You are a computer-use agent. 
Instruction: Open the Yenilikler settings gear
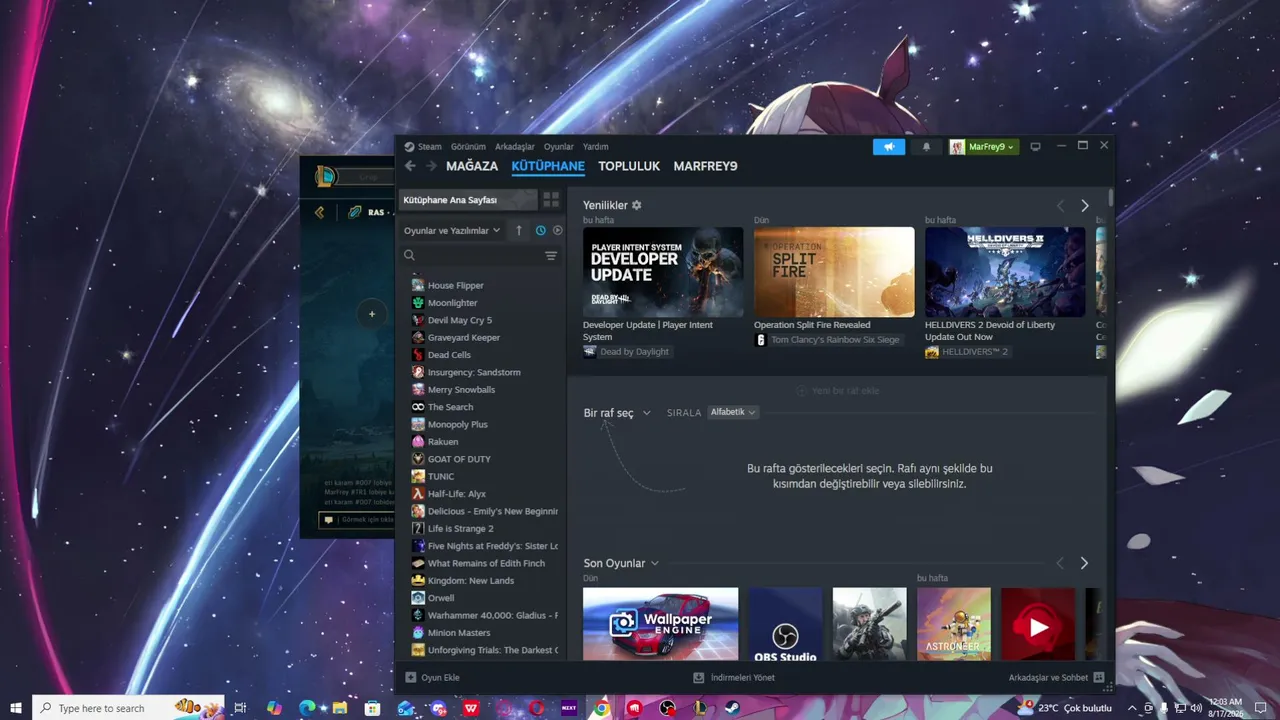click(636, 205)
